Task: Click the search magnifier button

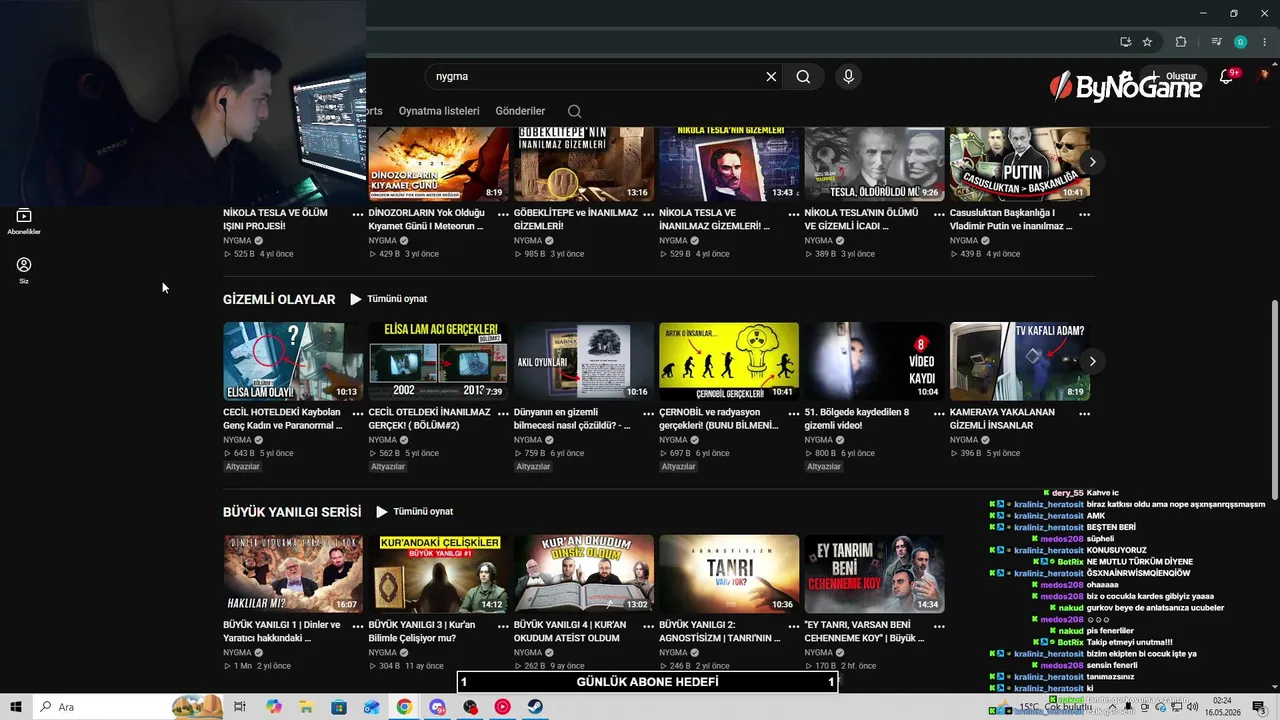Action: (803, 76)
